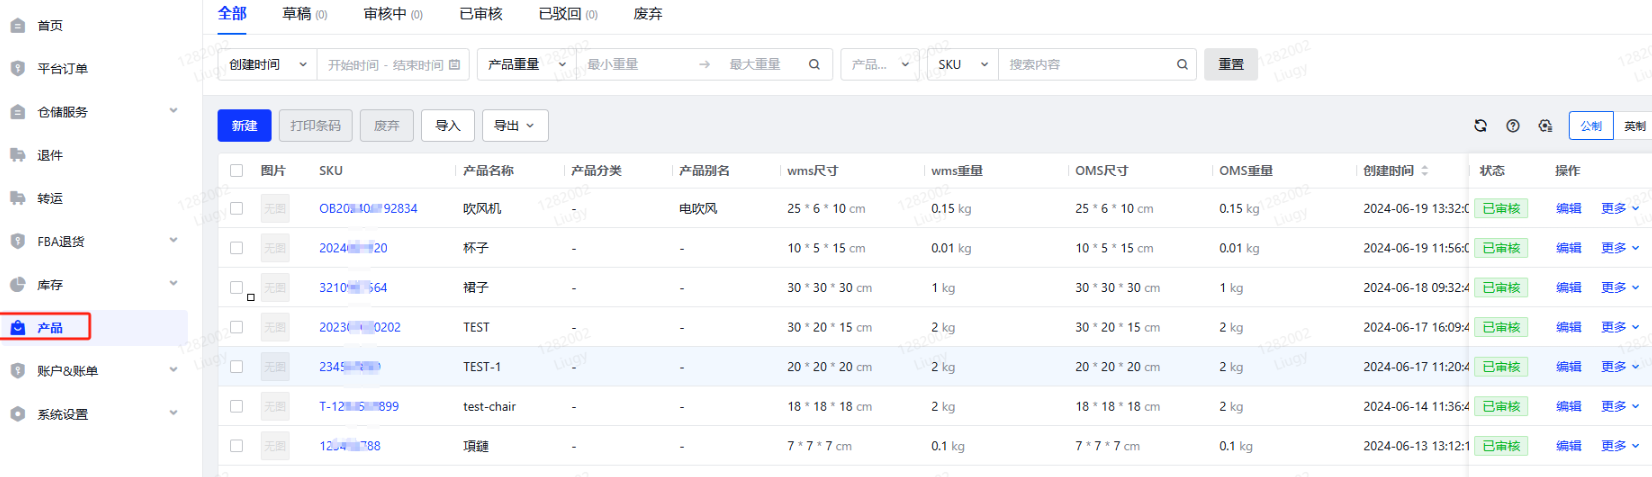Switch to the 废弃 tab
Screen dimensions: 1652x477
click(647, 14)
